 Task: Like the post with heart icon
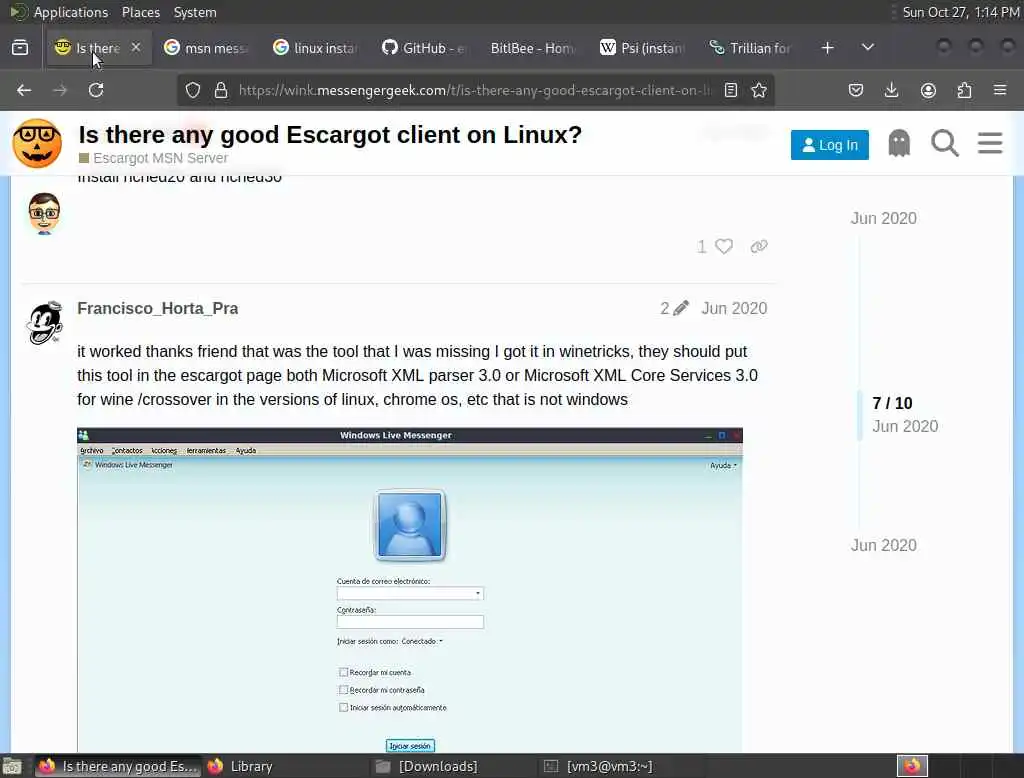(724, 246)
